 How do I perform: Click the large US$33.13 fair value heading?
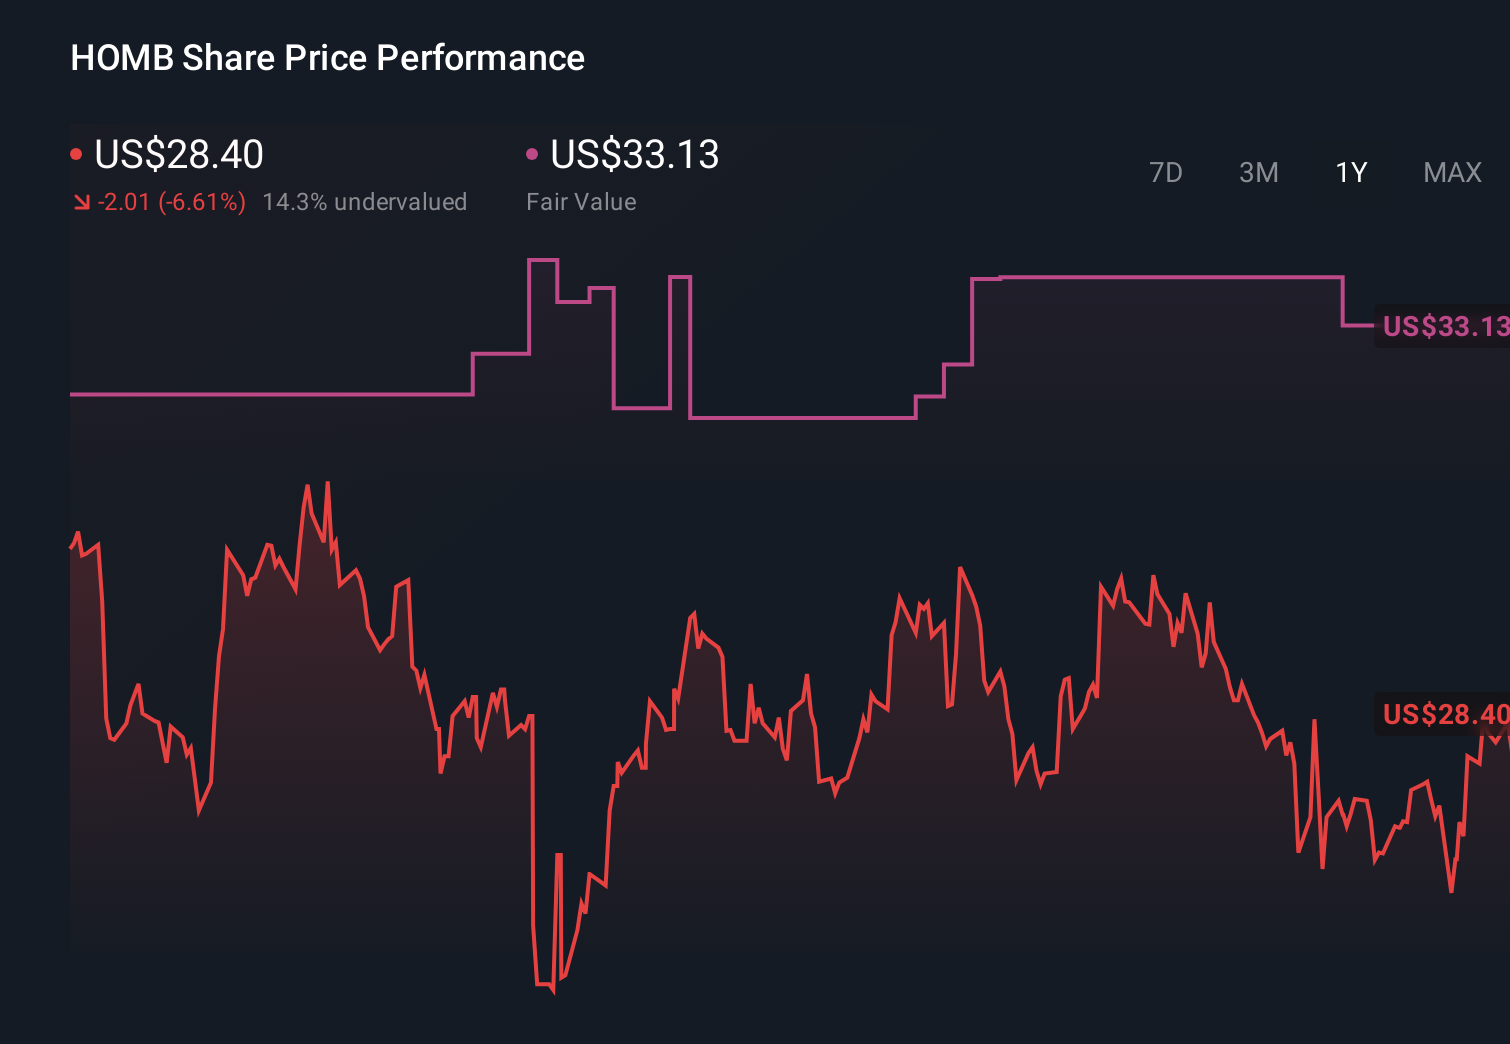coord(635,154)
